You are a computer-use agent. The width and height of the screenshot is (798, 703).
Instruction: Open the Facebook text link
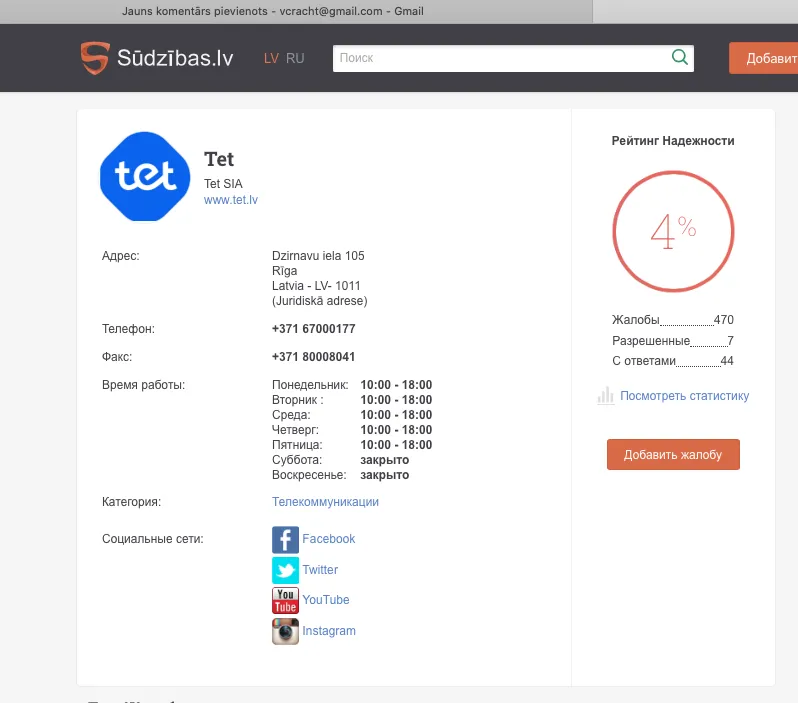[x=328, y=539]
